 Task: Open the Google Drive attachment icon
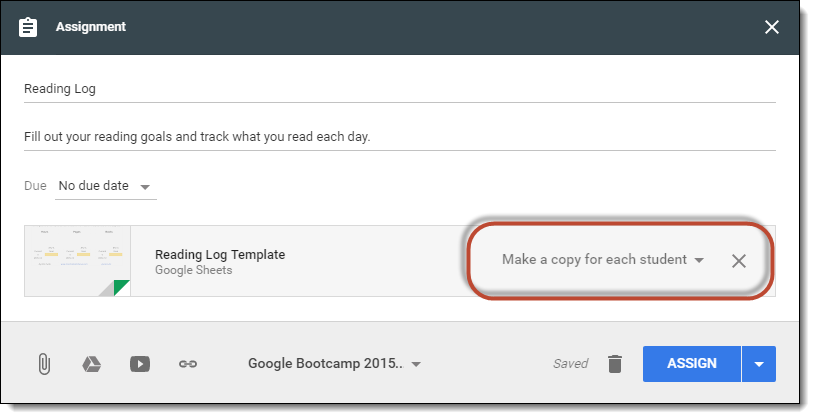click(91, 364)
